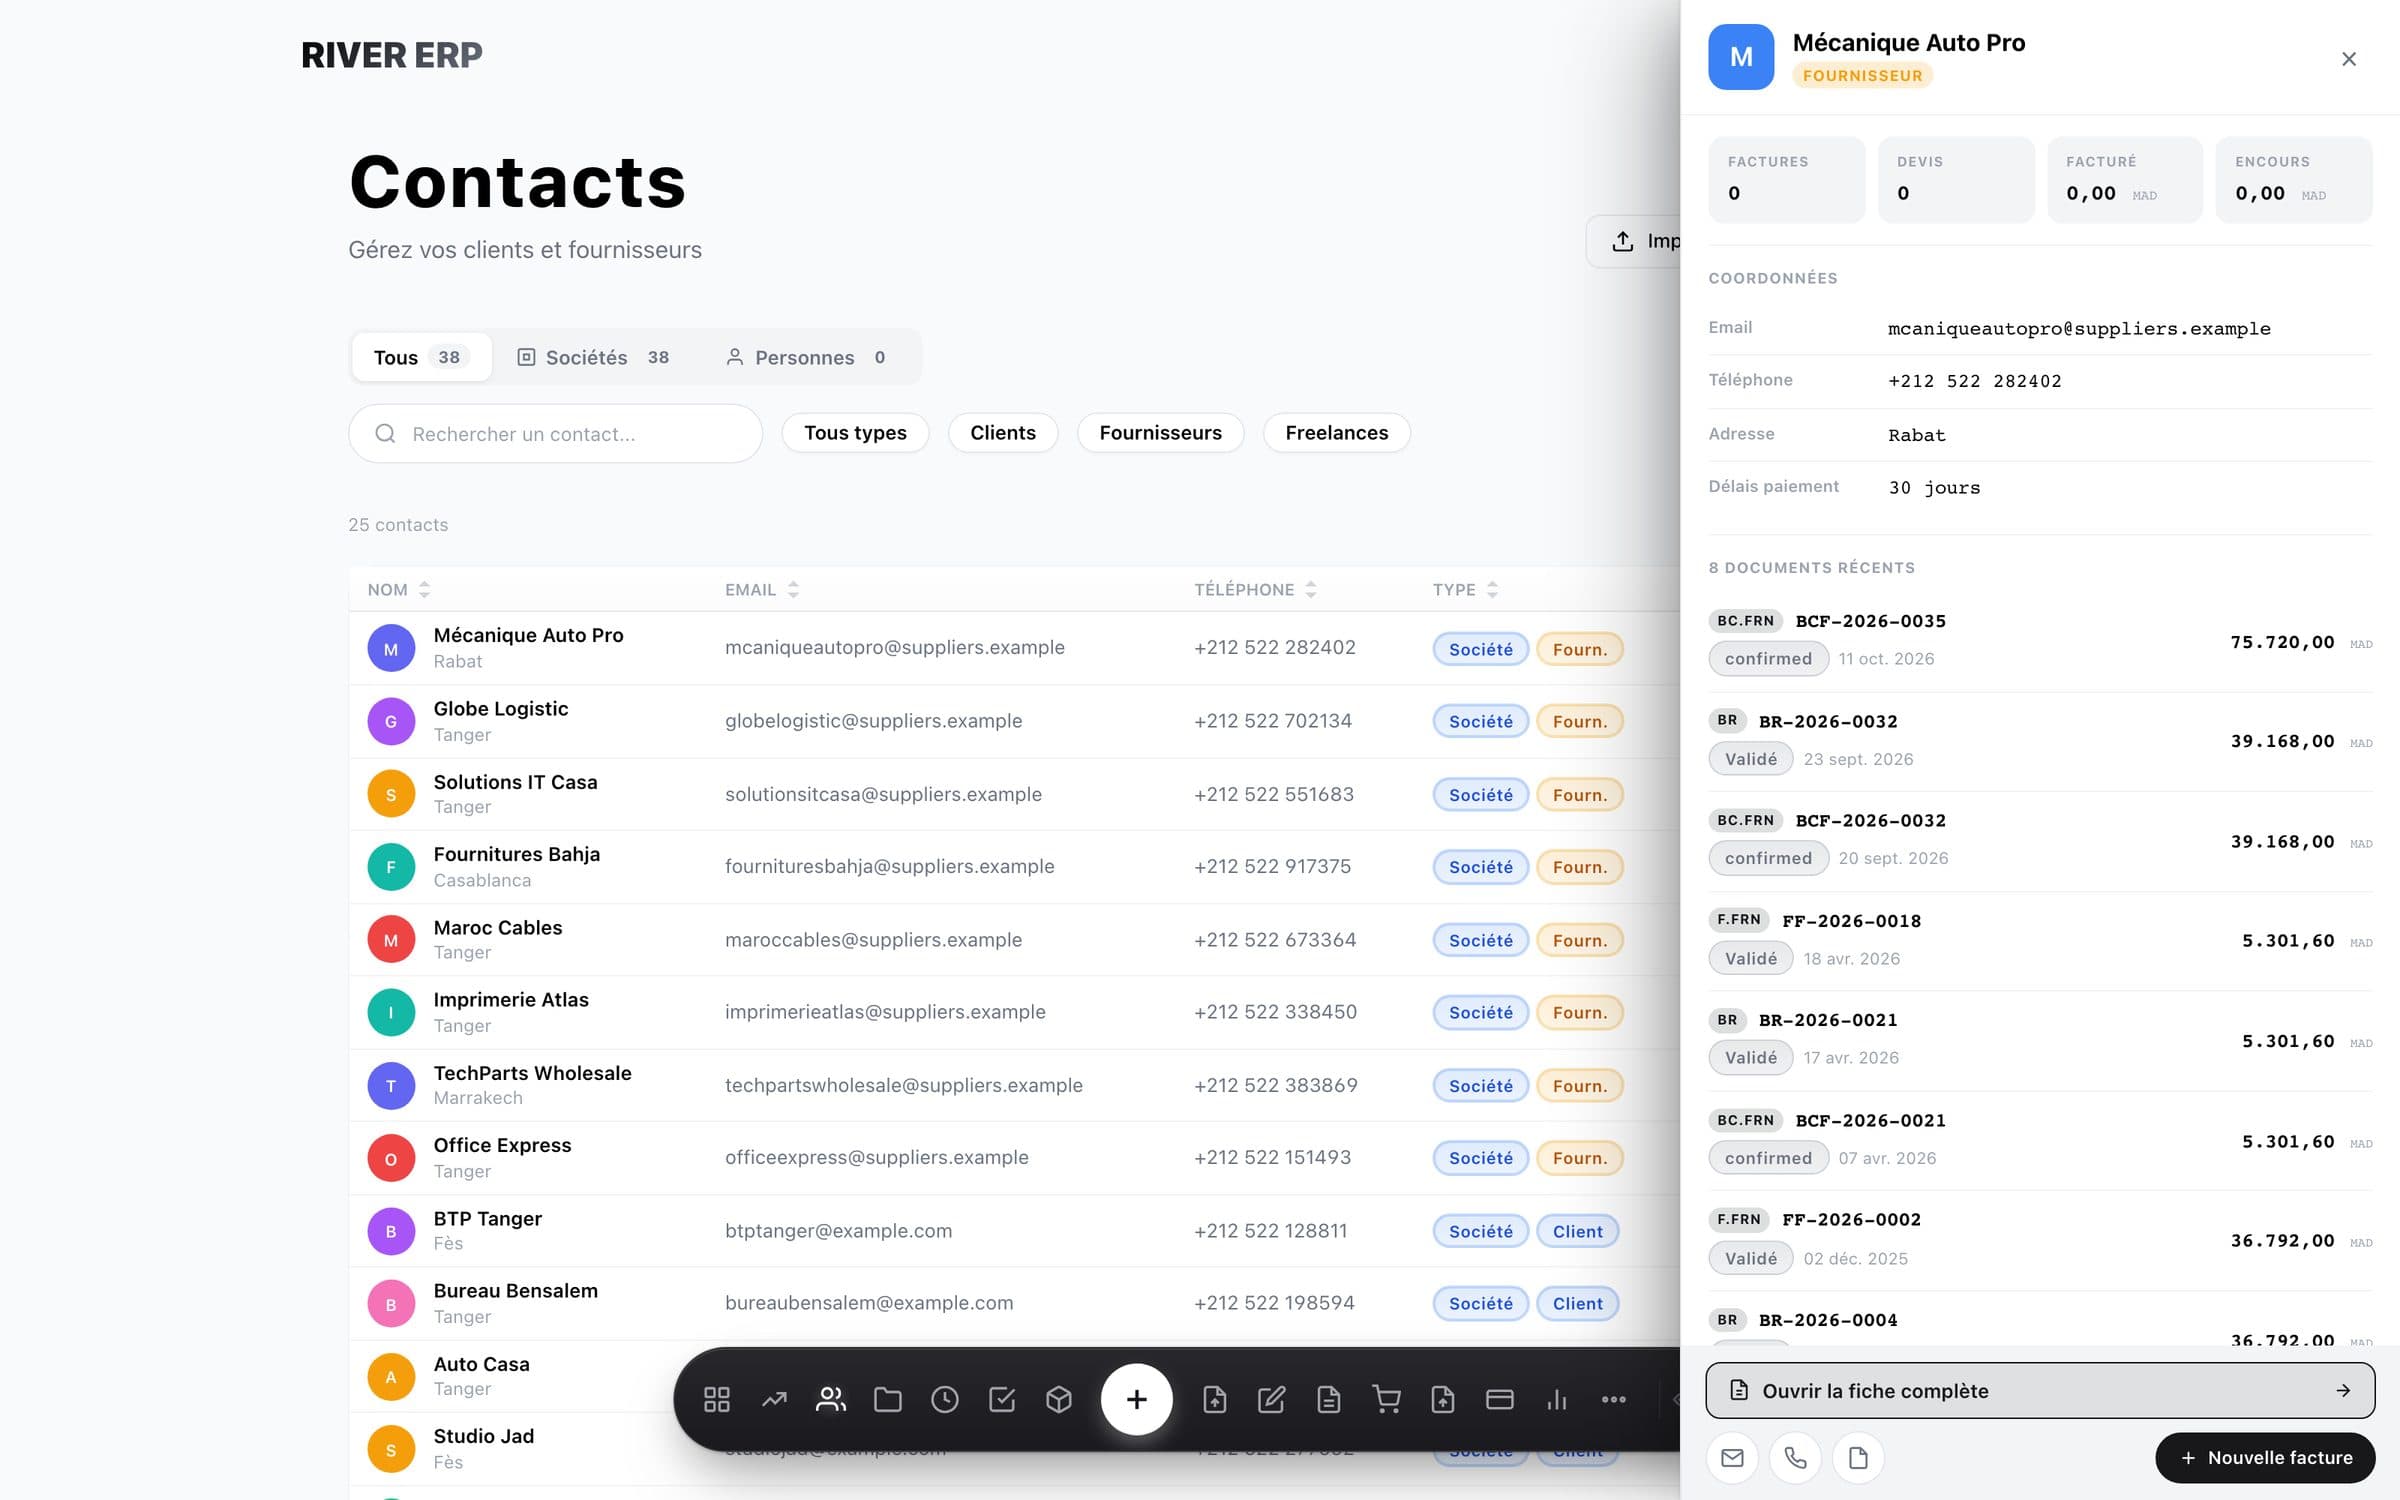This screenshot has width=2400, height=1500.
Task: Sort contacts by the EMAIL column
Action: 762,590
